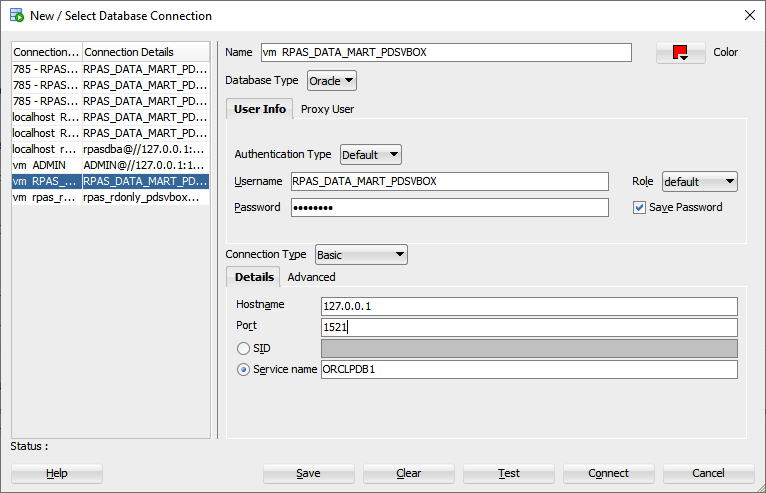Click the Connection Name column header
The width and height of the screenshot is (766, 493).
47,52
